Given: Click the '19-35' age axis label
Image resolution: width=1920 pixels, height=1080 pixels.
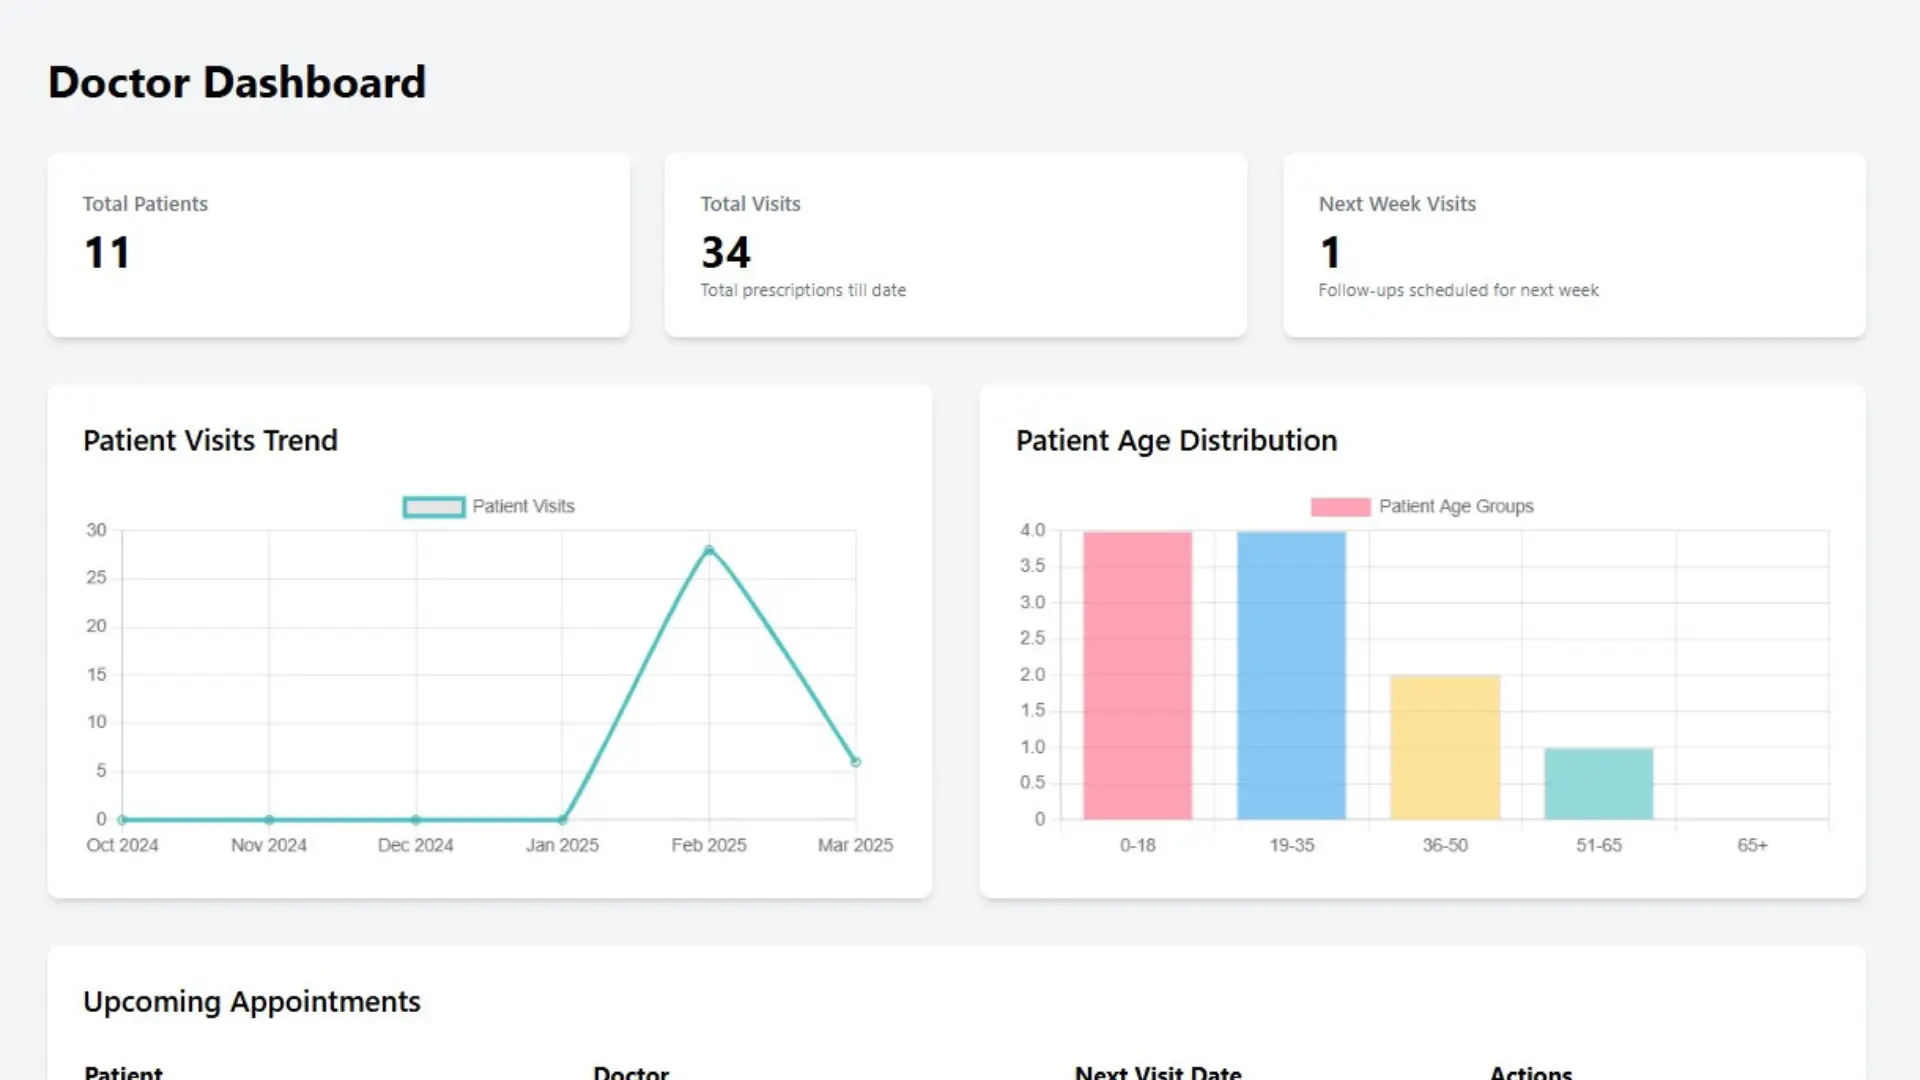Looking at the screenshot, I should coord(1292,845).
